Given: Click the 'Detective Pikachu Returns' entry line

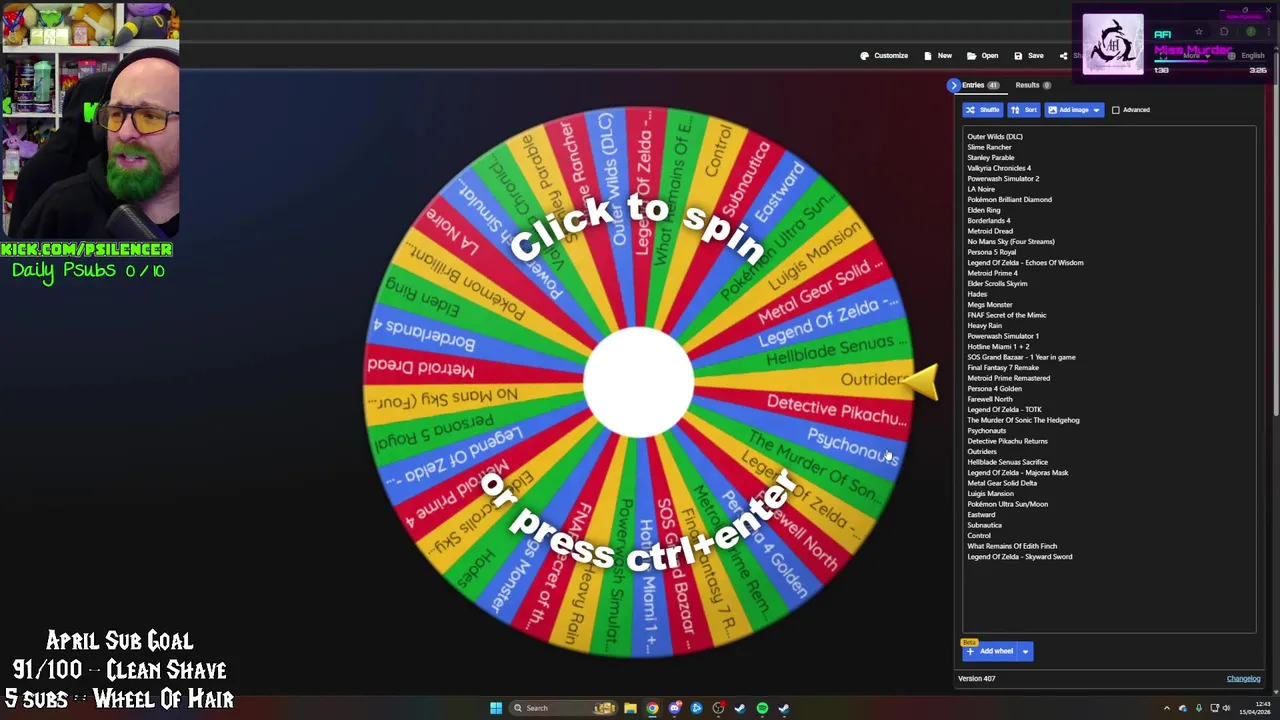Looking at the screenshot, I should pos(1007,441).
